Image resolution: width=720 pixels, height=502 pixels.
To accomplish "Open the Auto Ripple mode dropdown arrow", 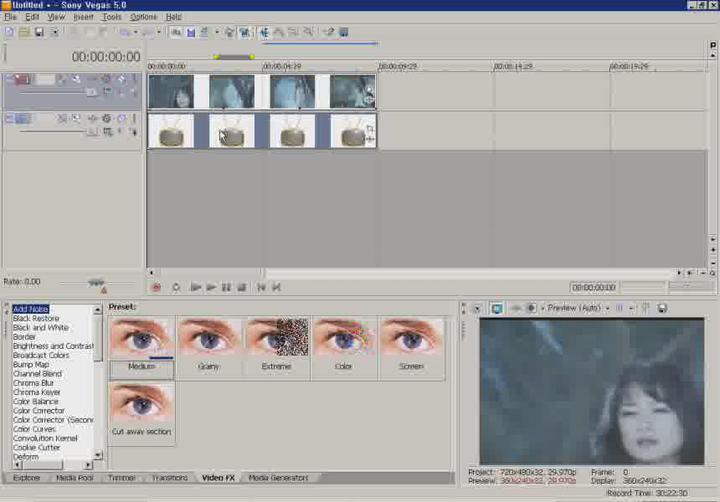I will [217, 32].
